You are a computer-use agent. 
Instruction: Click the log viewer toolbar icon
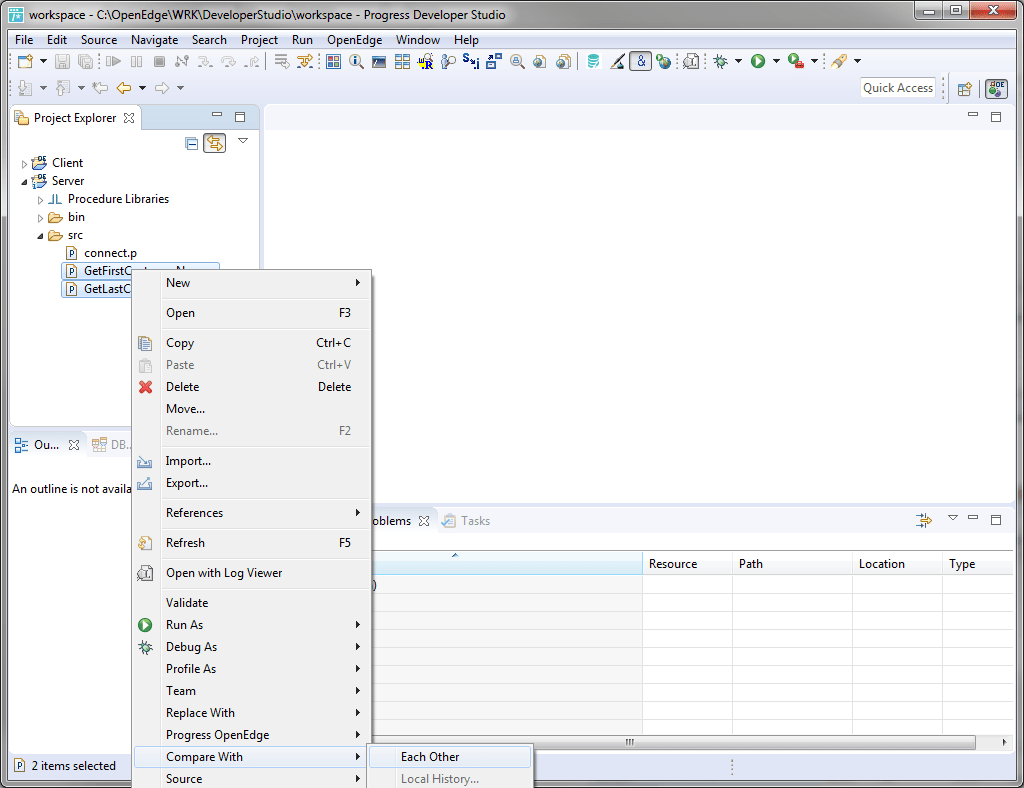click(x=691, y=61)
